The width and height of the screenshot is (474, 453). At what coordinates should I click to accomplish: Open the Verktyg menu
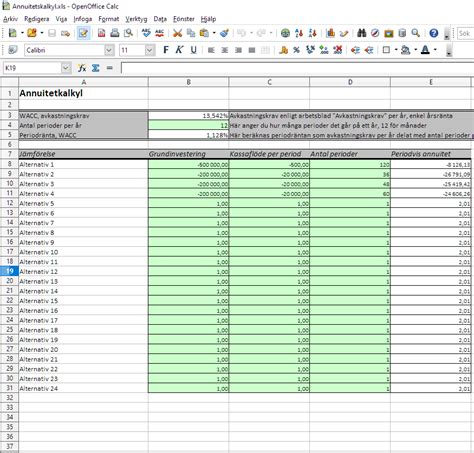(136, 19)
